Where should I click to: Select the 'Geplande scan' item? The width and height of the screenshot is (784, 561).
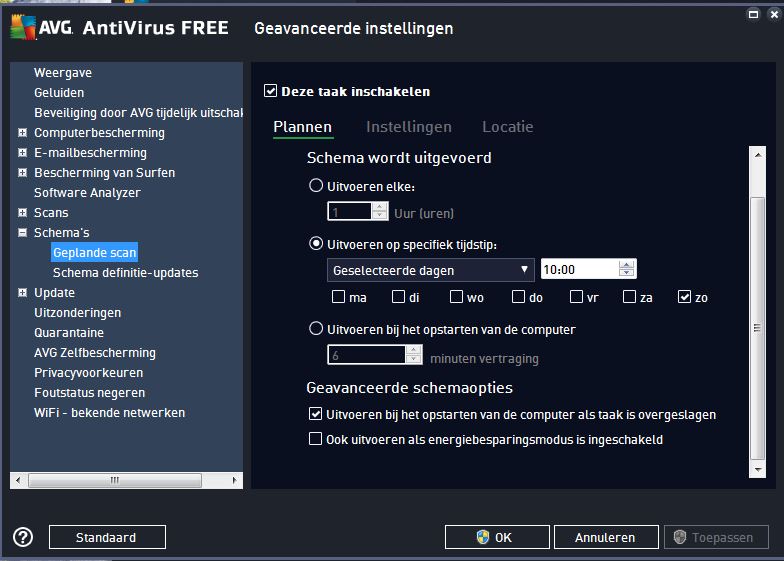point(94,252)
